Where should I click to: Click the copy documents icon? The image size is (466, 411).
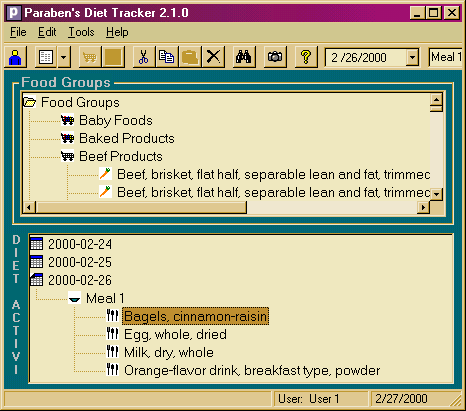[166, 57]
